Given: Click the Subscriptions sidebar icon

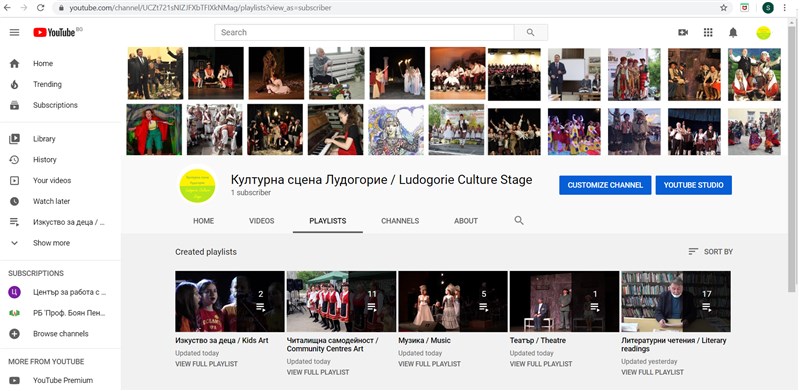Looking at the screenshot, I should 14,105.
